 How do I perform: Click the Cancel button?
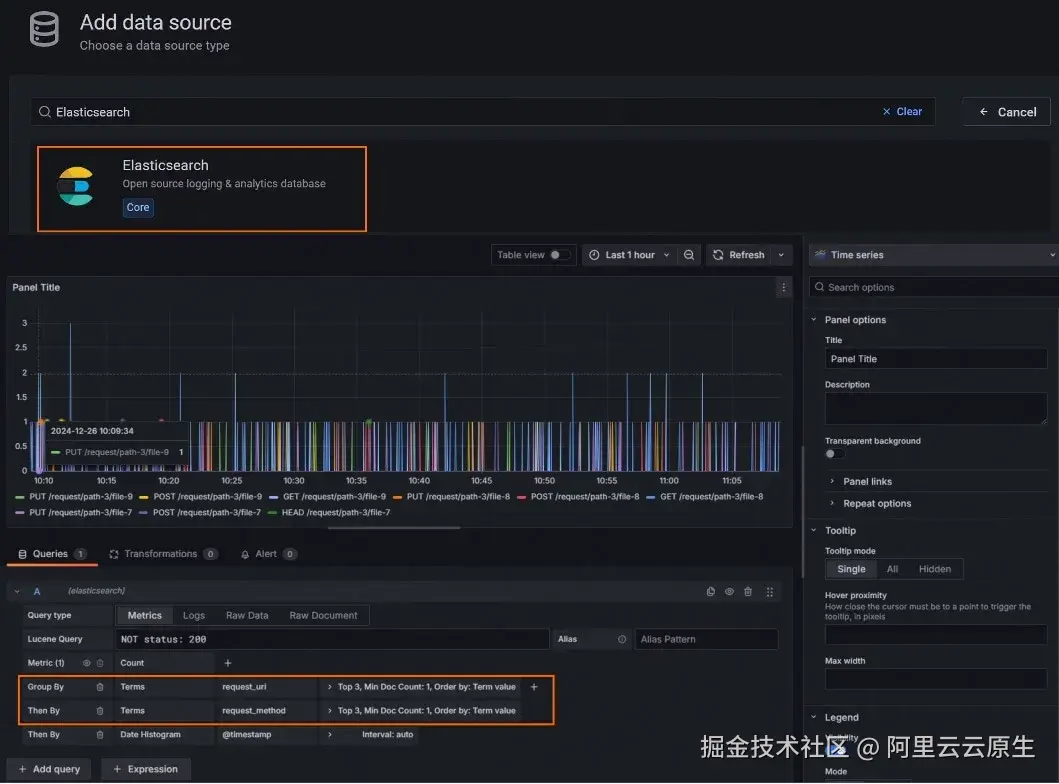click(x=1007, y=112)
